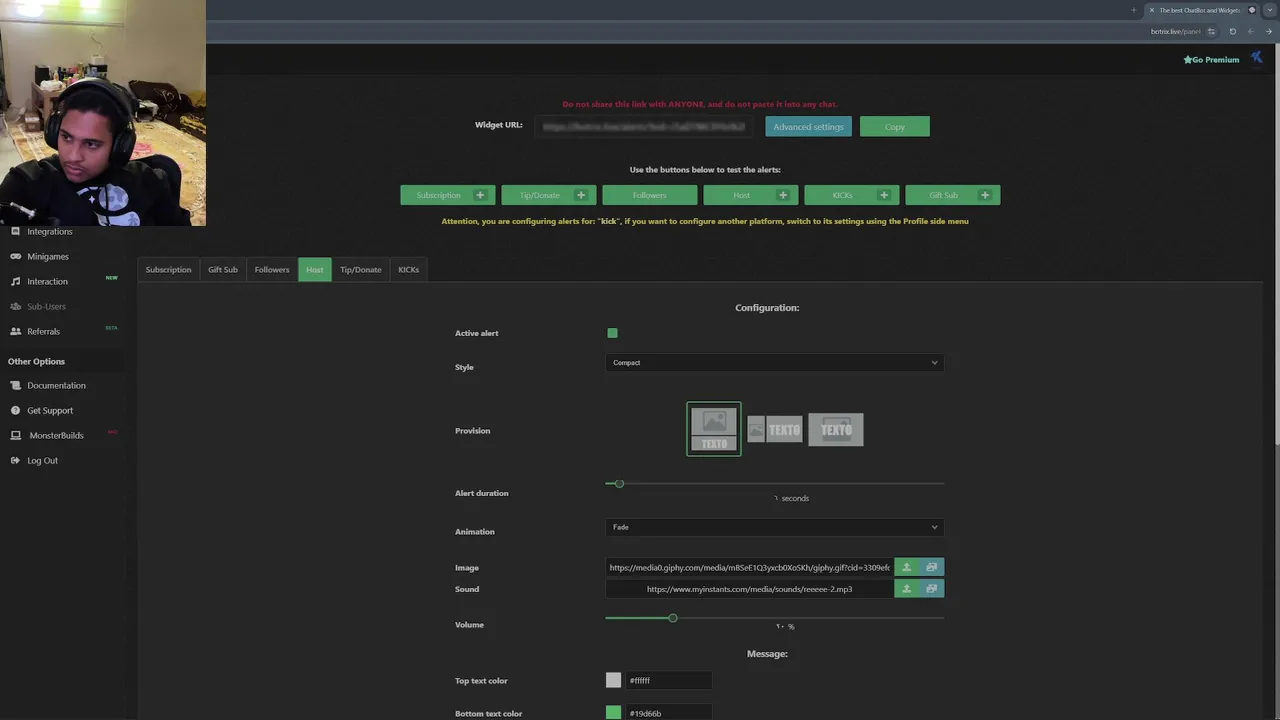Open media gallery for the Image field
This screenshot has height=720, width=1280.
click(x=932, y=567)
